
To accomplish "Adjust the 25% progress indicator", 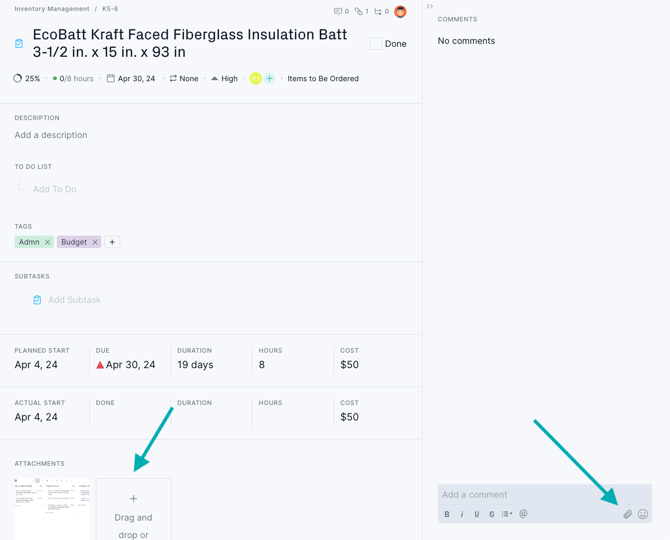I will click(26, 79).
